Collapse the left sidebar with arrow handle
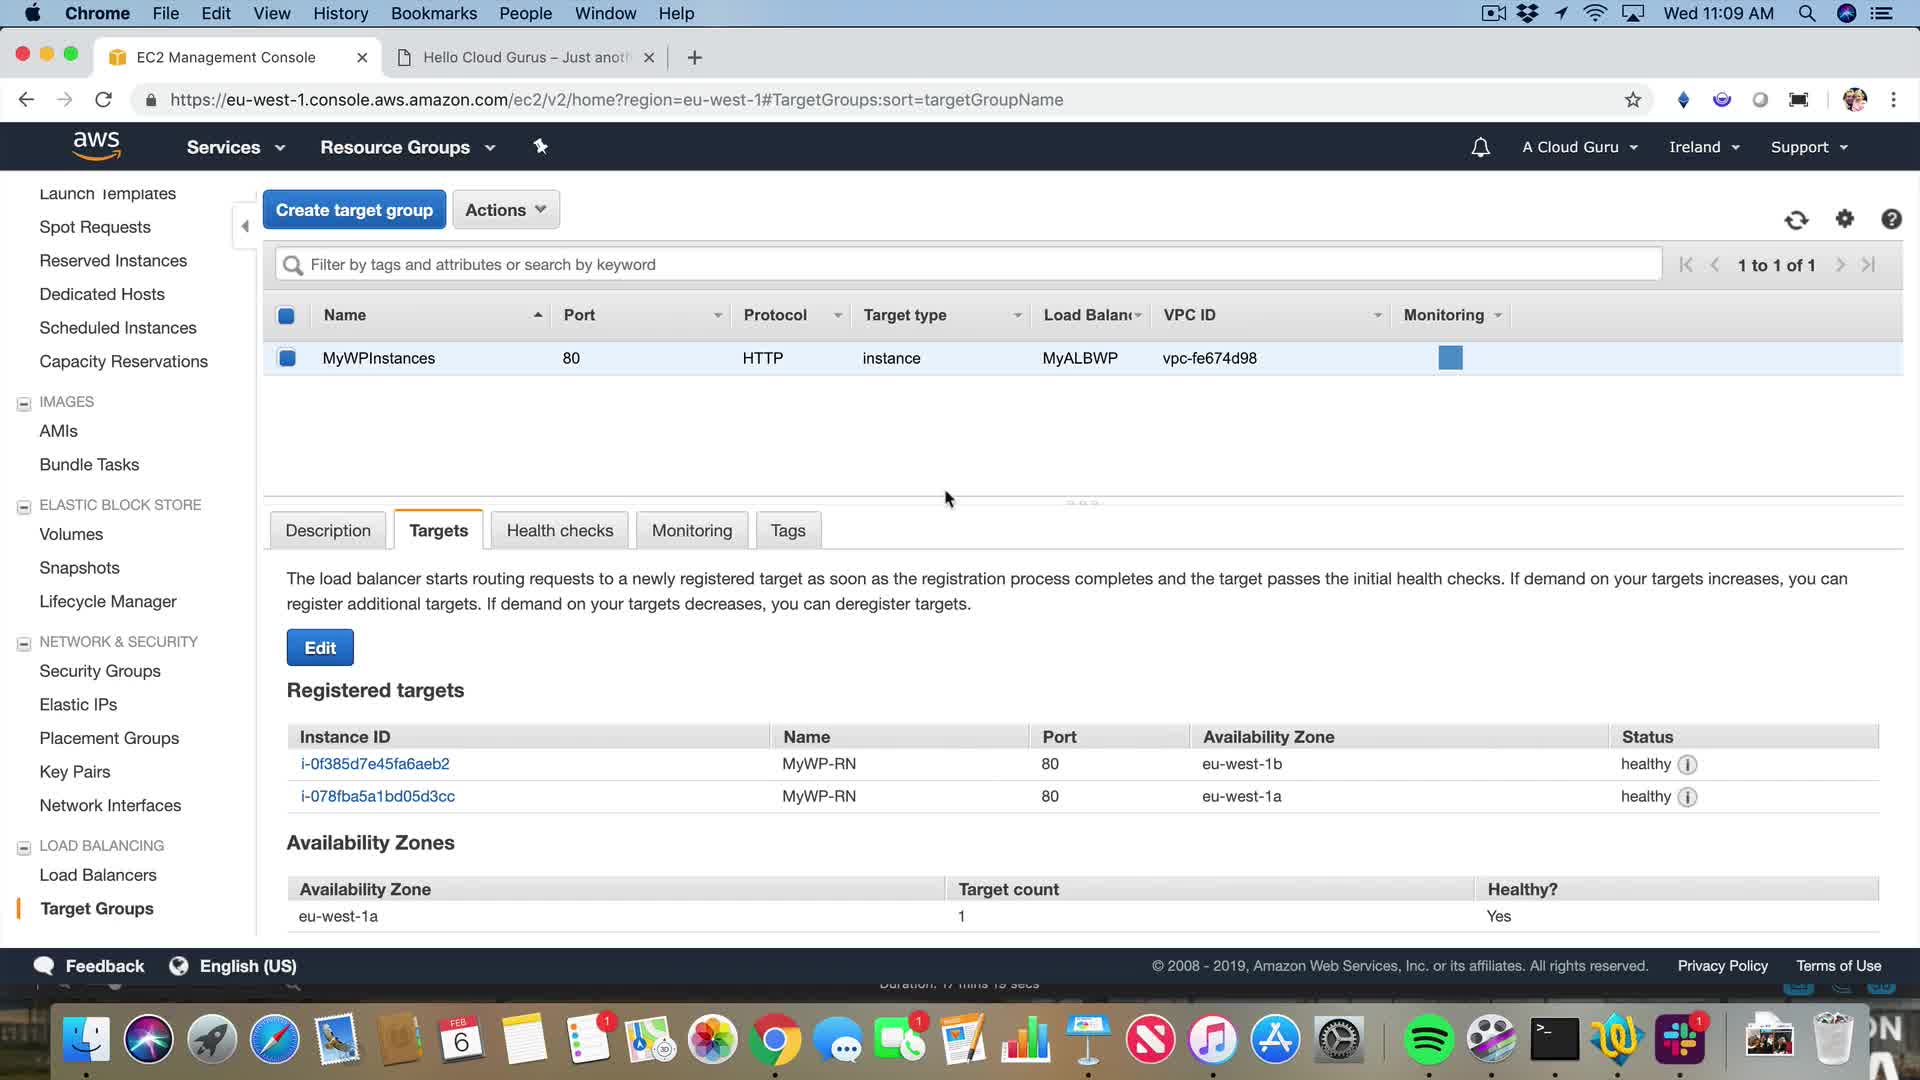Image resolution: width=1920 pixels, height=1080 pixels. pos(245,226)
